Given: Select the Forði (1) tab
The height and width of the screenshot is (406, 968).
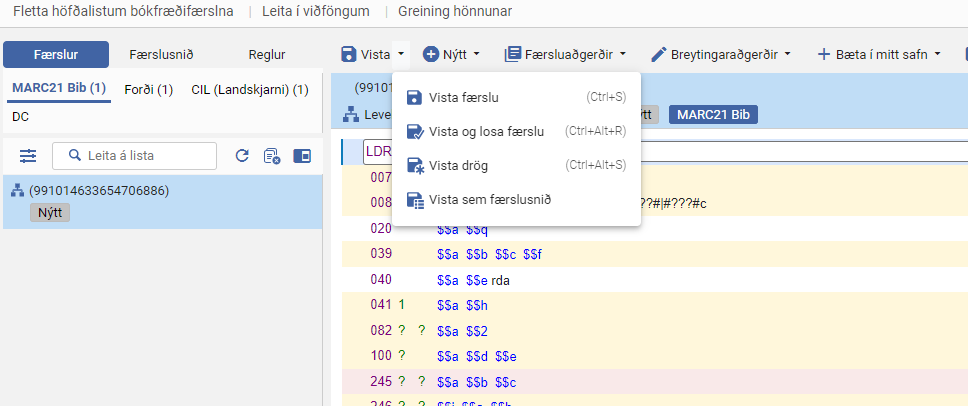Looking at the screenshot, I should [x=149, y=89].
